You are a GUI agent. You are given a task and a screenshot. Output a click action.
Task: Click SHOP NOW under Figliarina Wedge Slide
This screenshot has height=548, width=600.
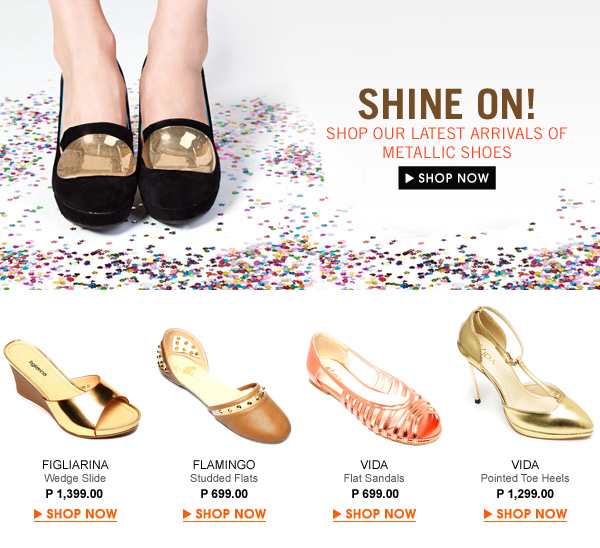point(75,514)
